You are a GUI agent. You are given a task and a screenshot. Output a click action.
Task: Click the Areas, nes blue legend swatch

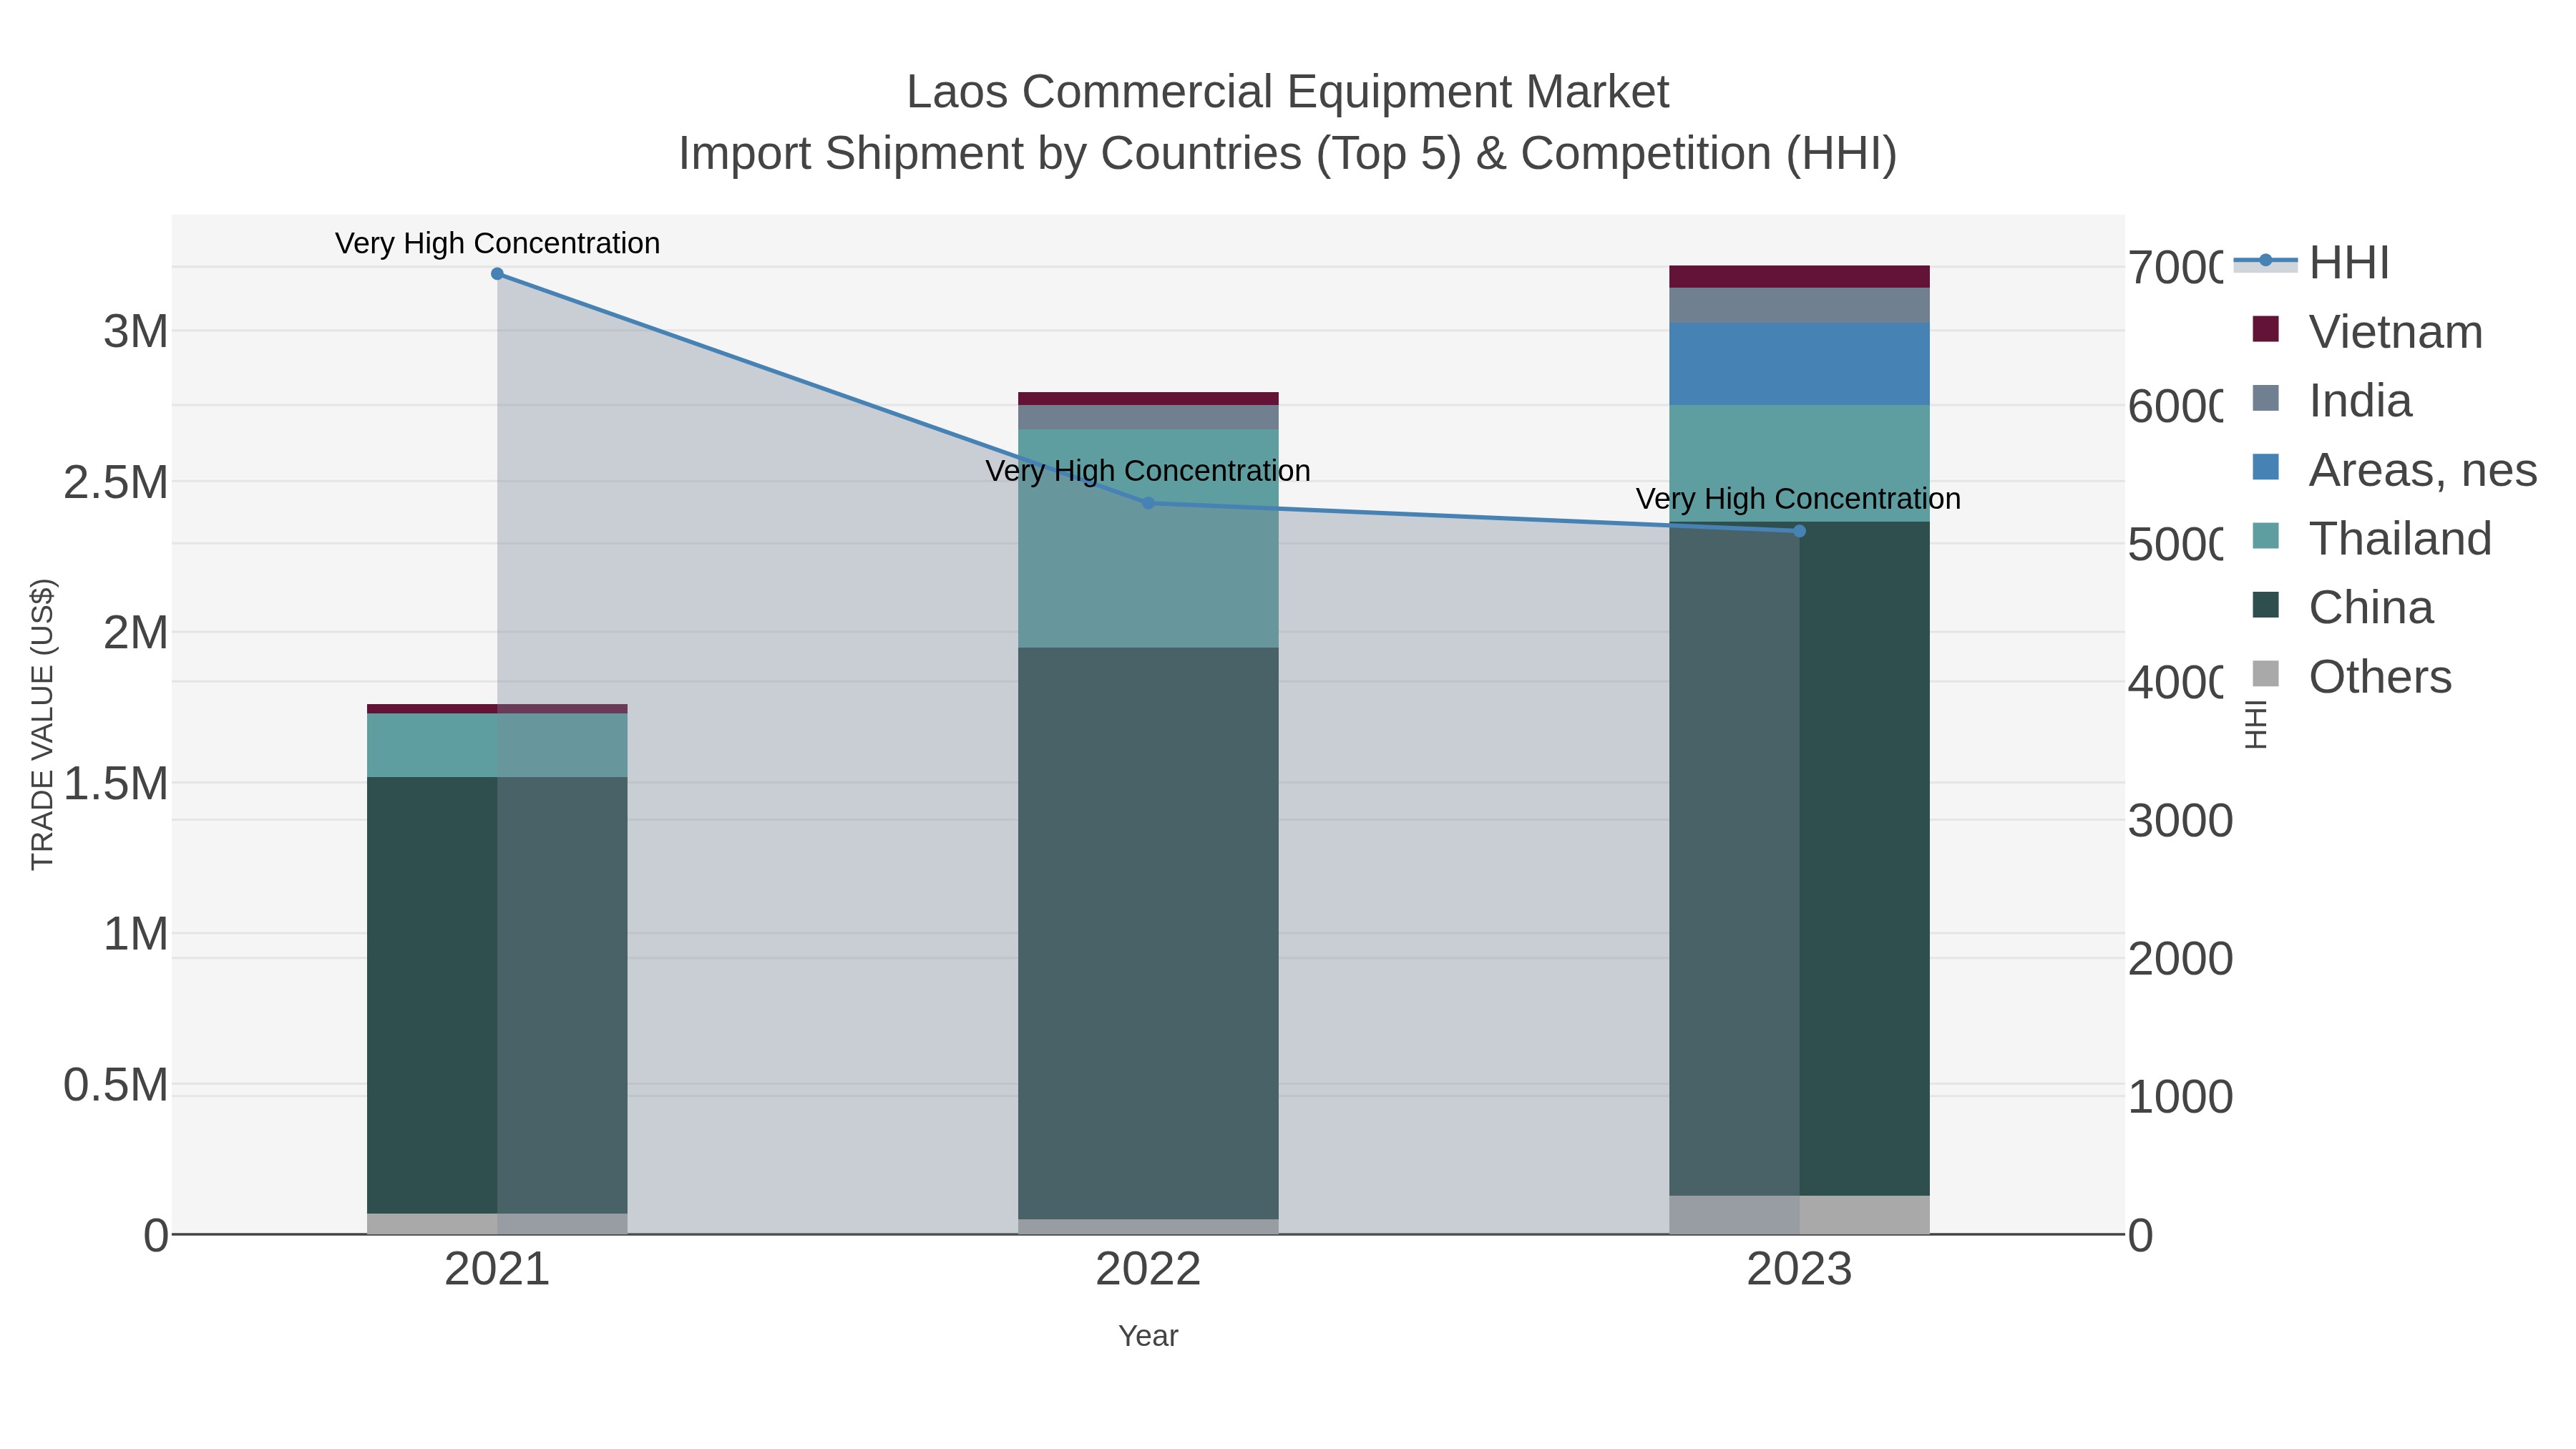(x=2266, y=467)
